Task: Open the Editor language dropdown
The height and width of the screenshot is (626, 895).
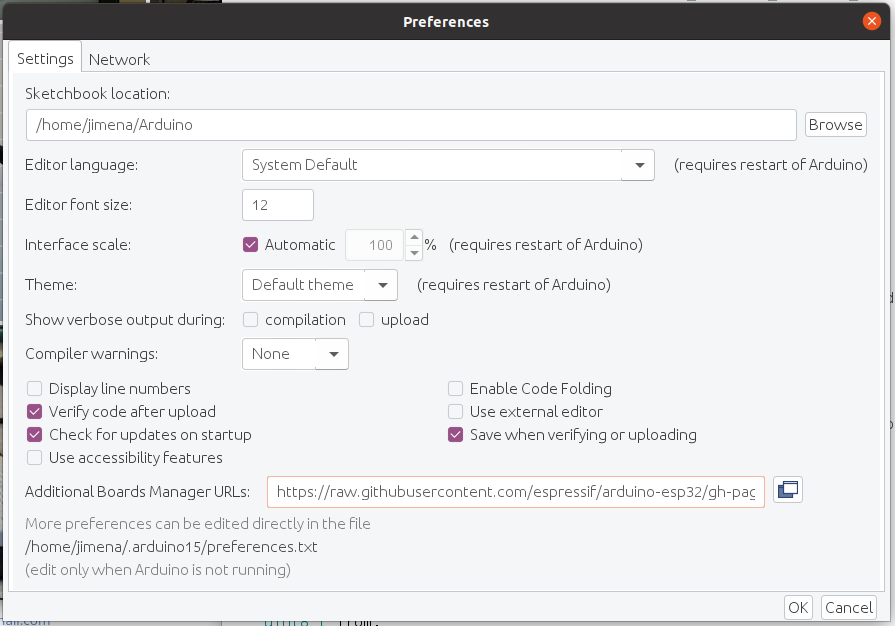Action: pos(448,165)
